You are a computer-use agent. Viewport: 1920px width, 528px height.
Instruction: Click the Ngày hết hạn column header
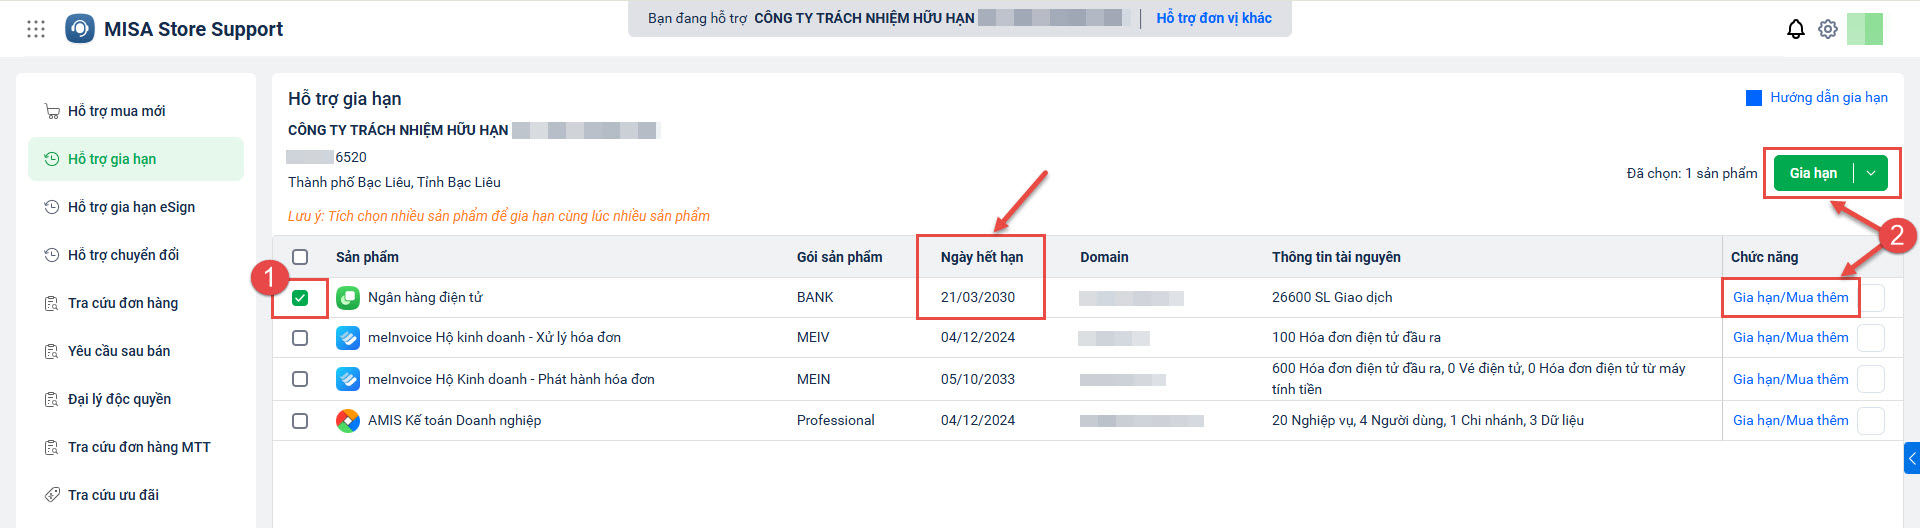pyautogui.click(x=981, y=257)
